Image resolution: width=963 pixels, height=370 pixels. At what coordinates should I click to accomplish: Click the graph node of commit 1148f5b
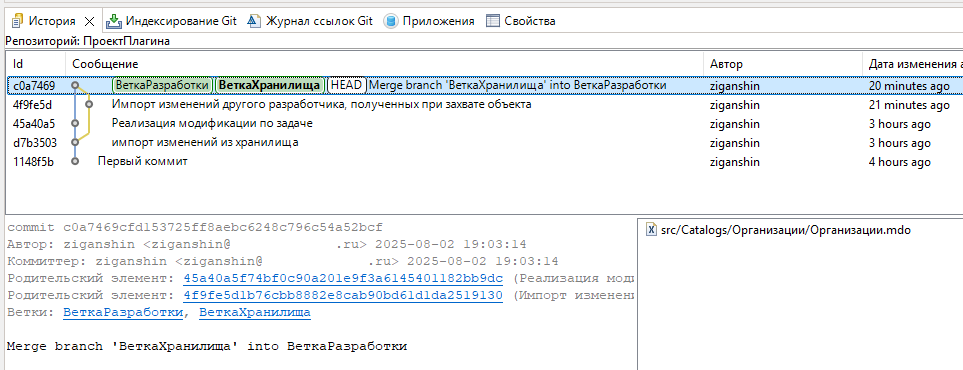(x=75, y=162)
